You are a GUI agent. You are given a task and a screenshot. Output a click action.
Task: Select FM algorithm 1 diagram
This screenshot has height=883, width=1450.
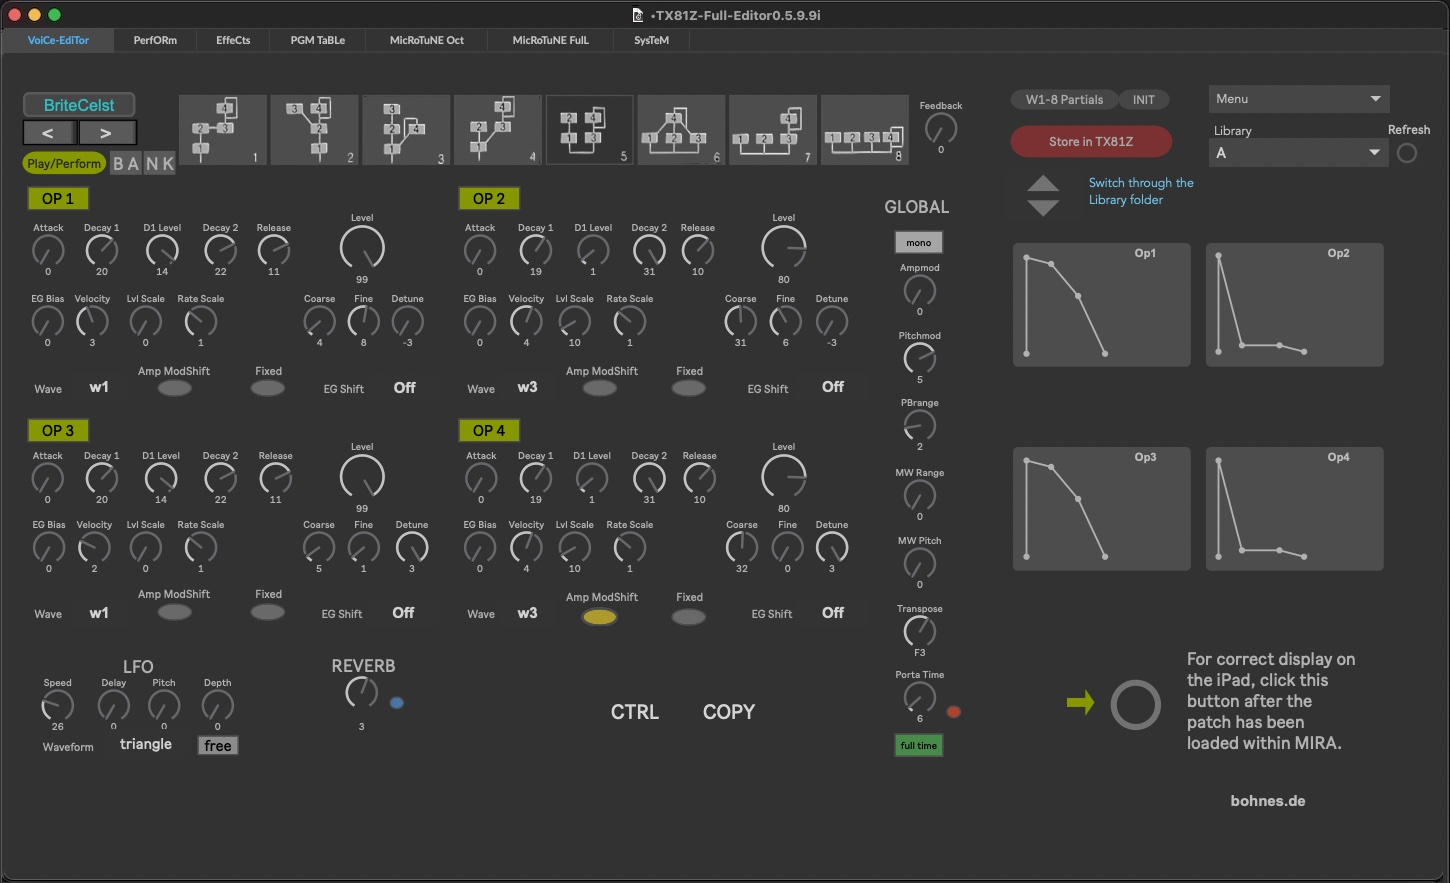coord(222,130)
